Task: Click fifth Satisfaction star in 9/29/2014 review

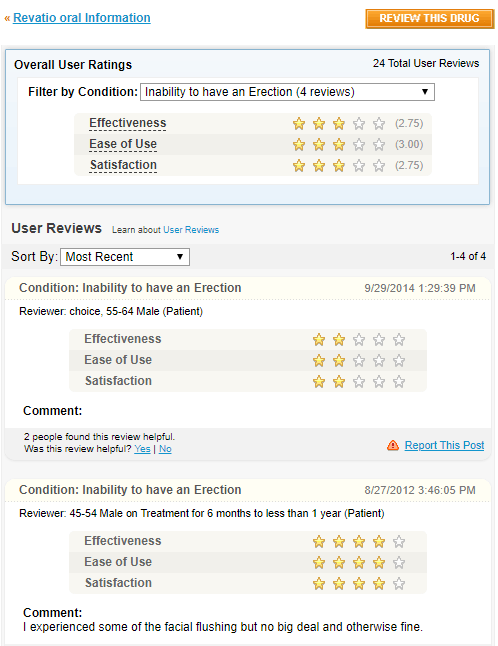Action: click(399, 382)
